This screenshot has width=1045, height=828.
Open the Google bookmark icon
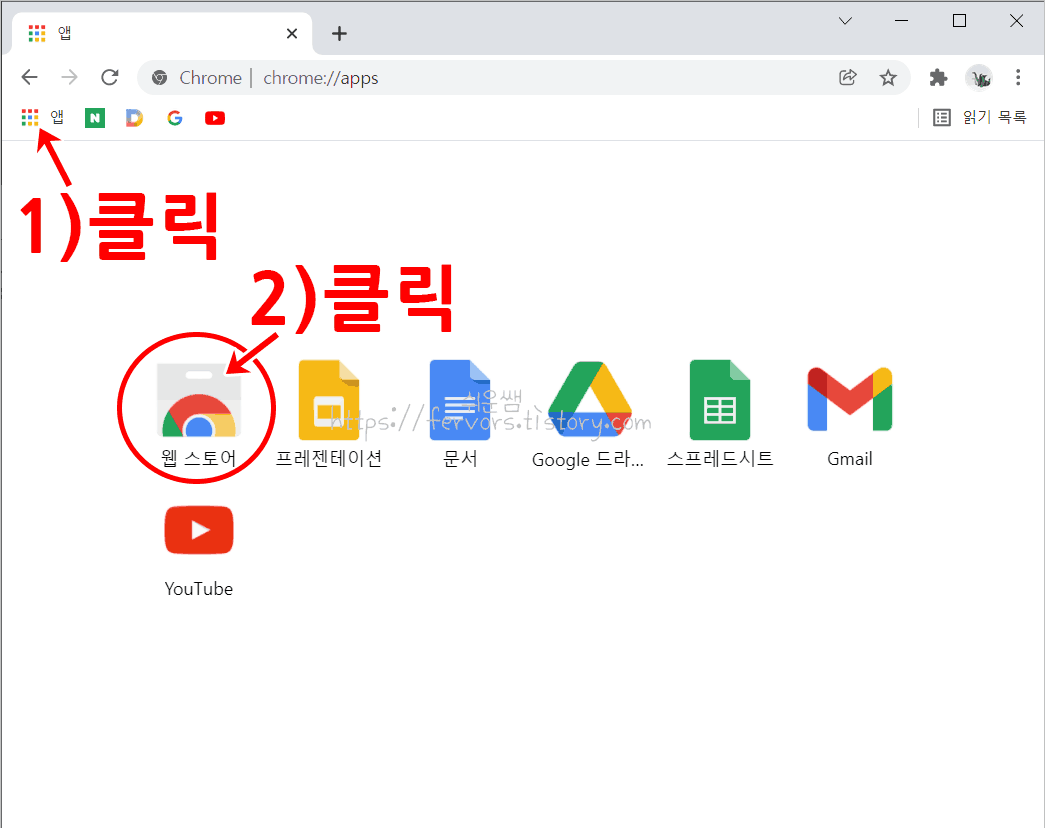coord(175,118)
